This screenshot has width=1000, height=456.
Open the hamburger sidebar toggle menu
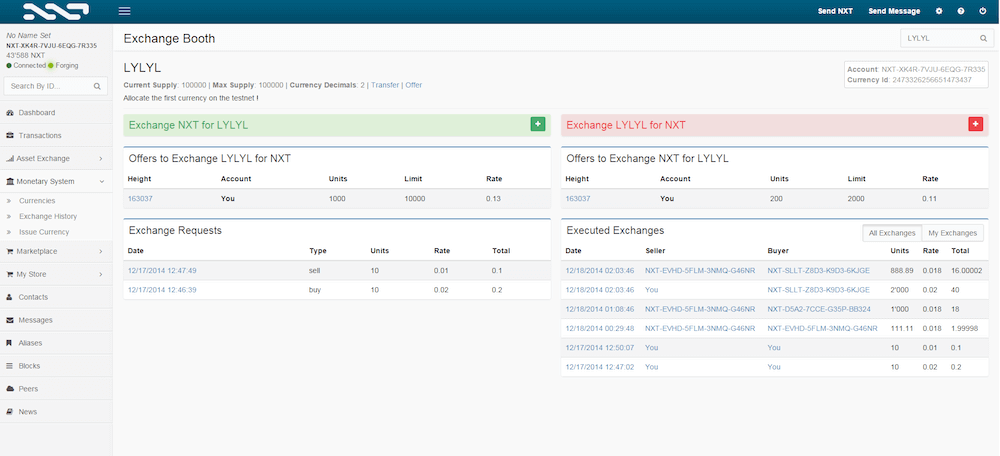pos(124,11)
